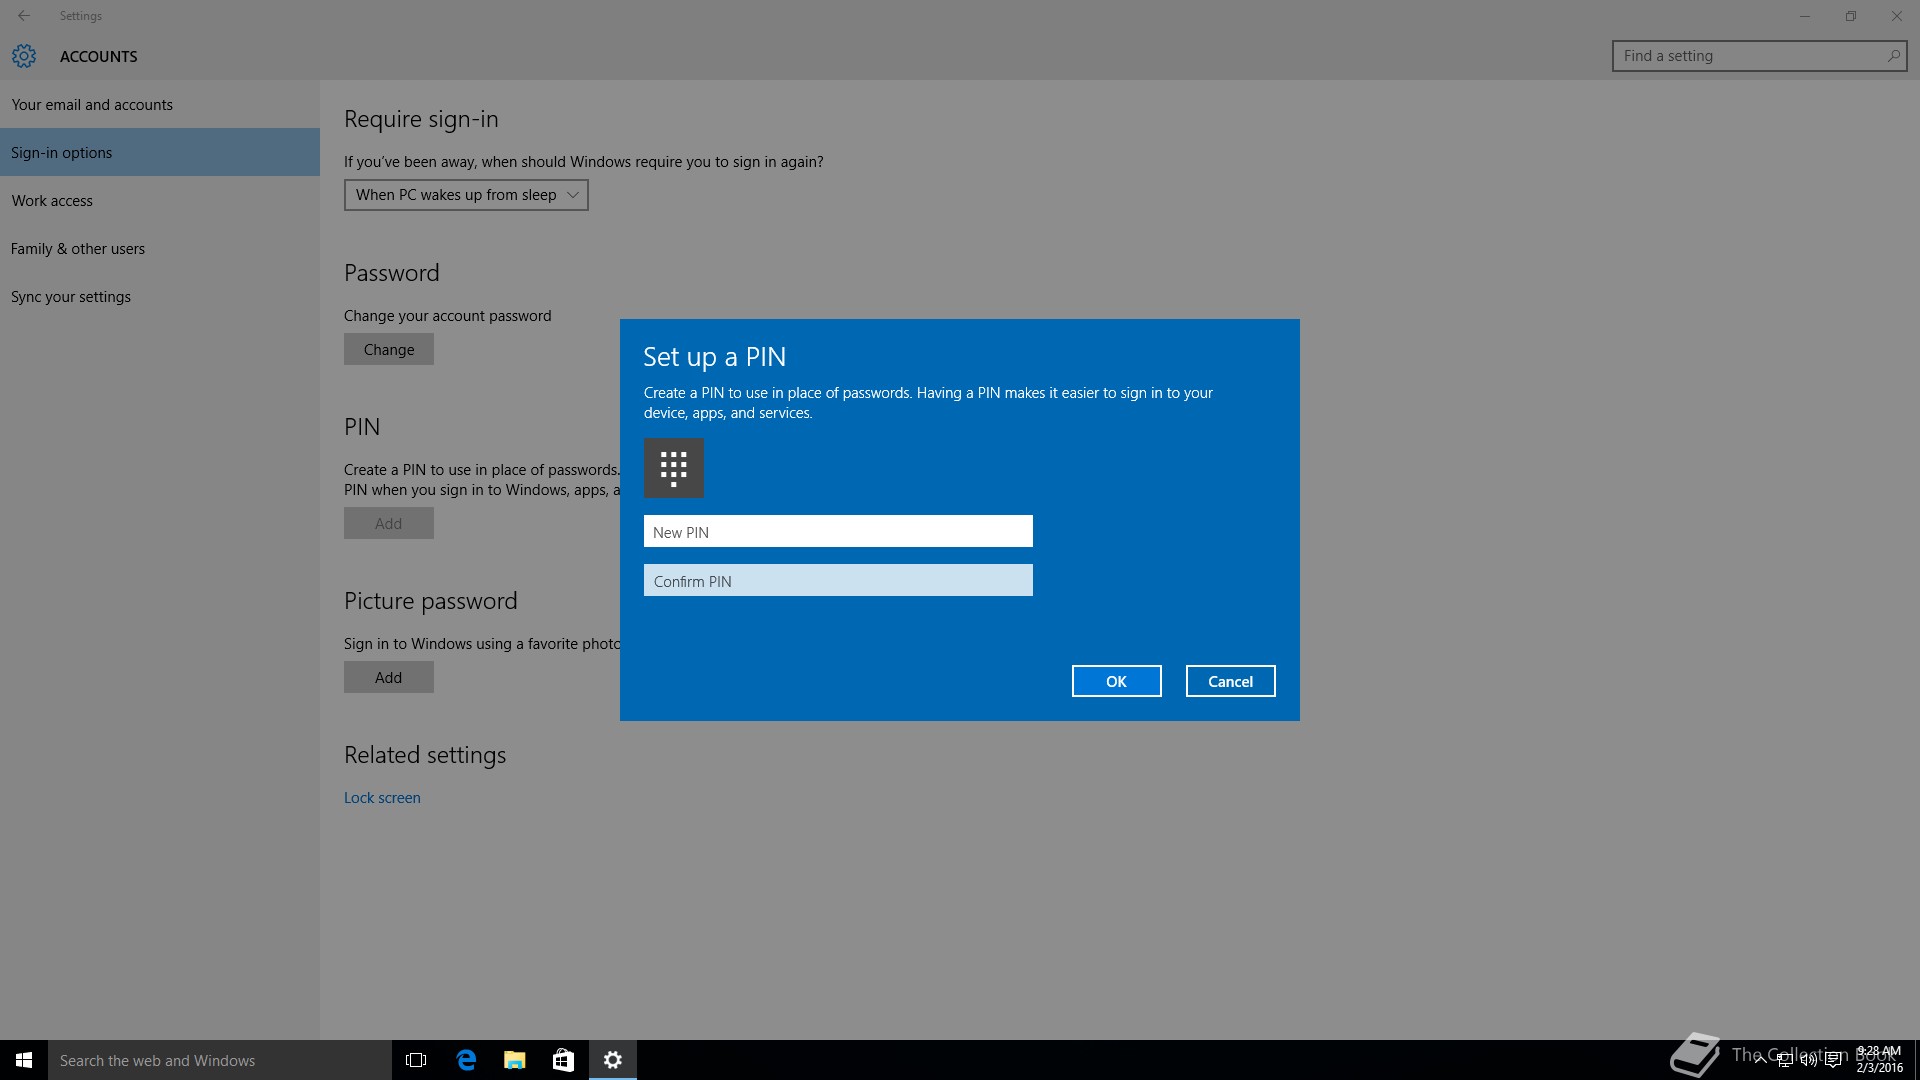Open File Explorer from taskbar
The height and width of the screenshot is (1080, 1920).
click(x=515, y=1060)
